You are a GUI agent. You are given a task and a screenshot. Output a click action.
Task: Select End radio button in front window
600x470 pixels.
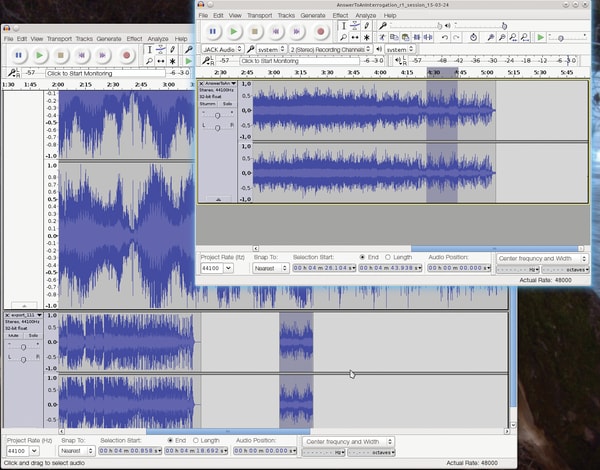[362, 257]
